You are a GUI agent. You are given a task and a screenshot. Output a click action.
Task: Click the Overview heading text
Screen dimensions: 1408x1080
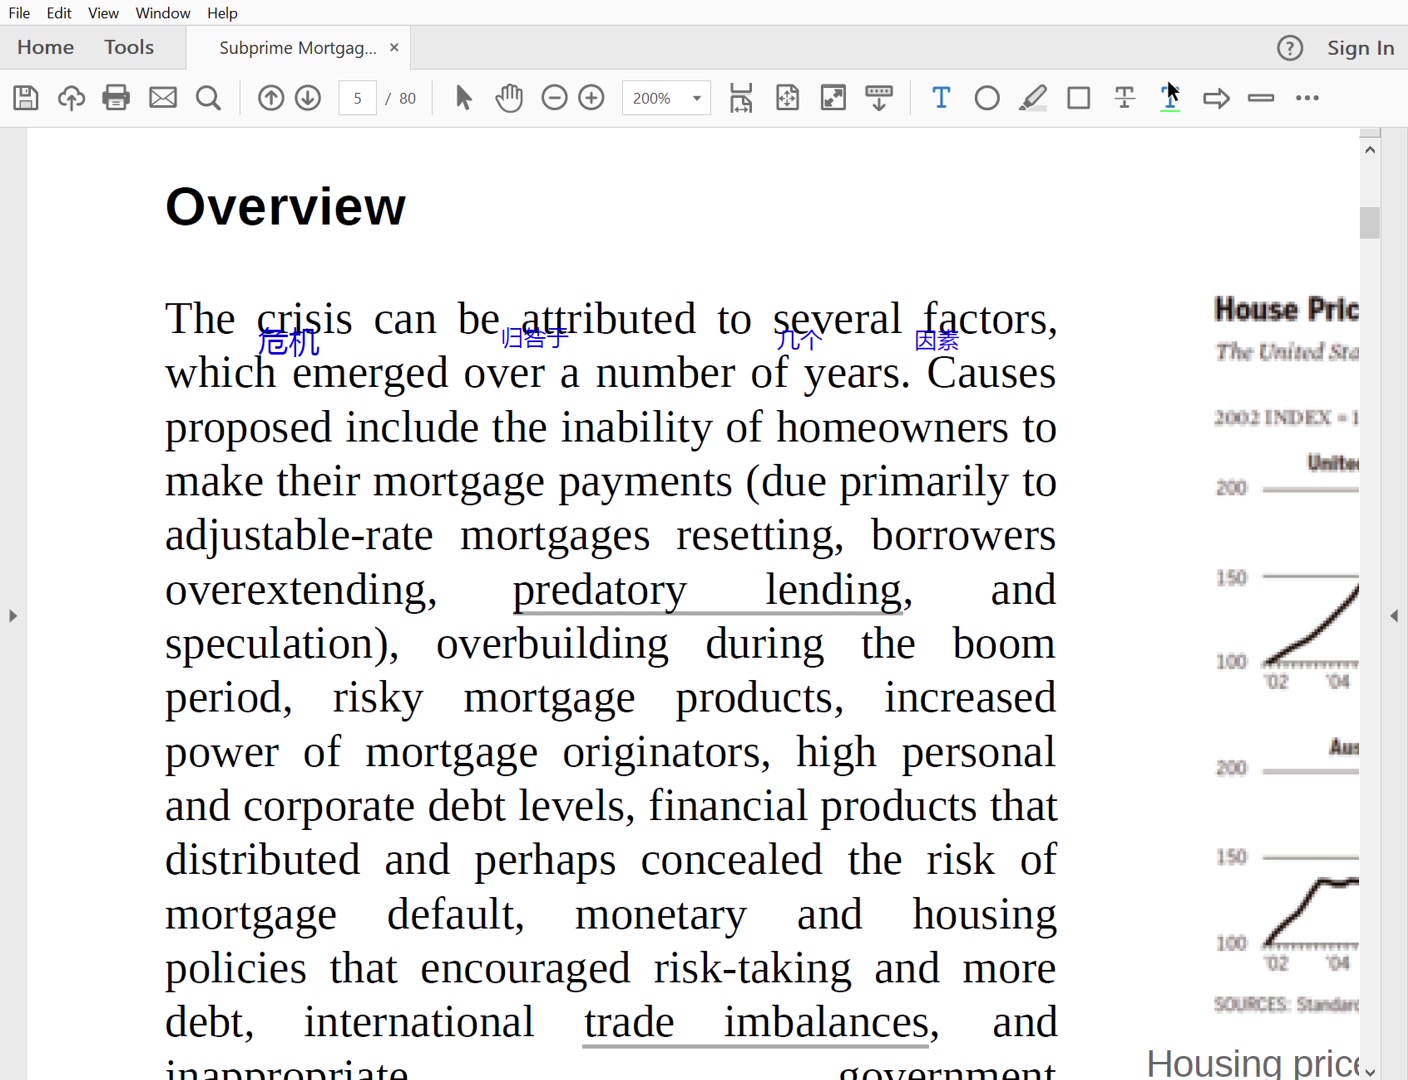point(286,207)
